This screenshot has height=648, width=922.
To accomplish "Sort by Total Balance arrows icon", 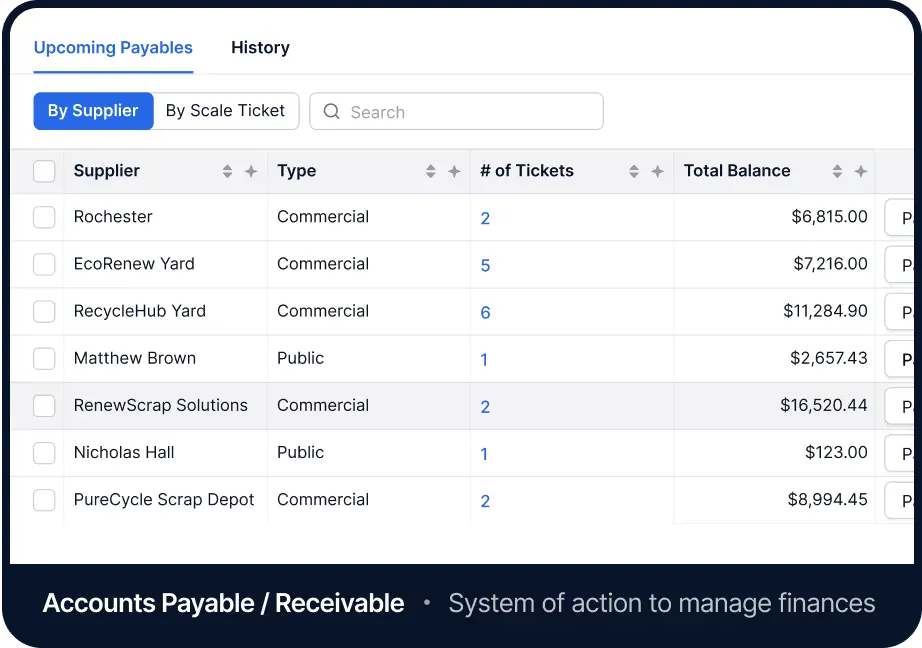I will [837, 172].
